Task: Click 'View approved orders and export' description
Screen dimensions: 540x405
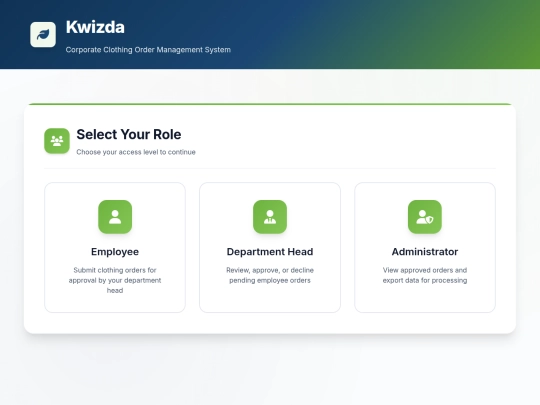Action: pos(425,275)
